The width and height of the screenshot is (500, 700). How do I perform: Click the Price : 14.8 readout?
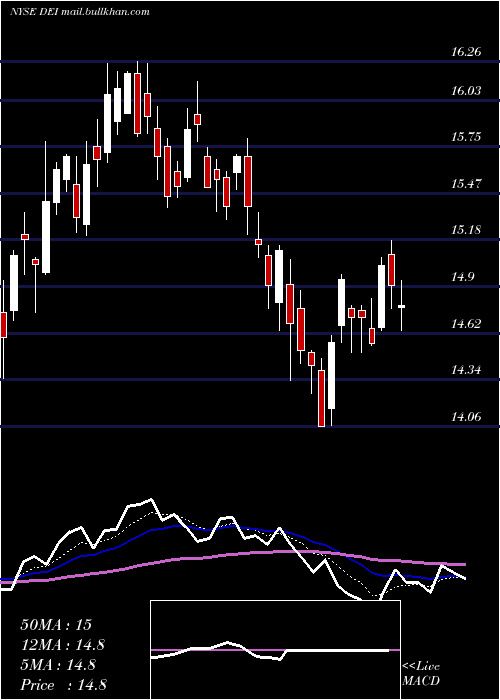click(x=63, y=685)
